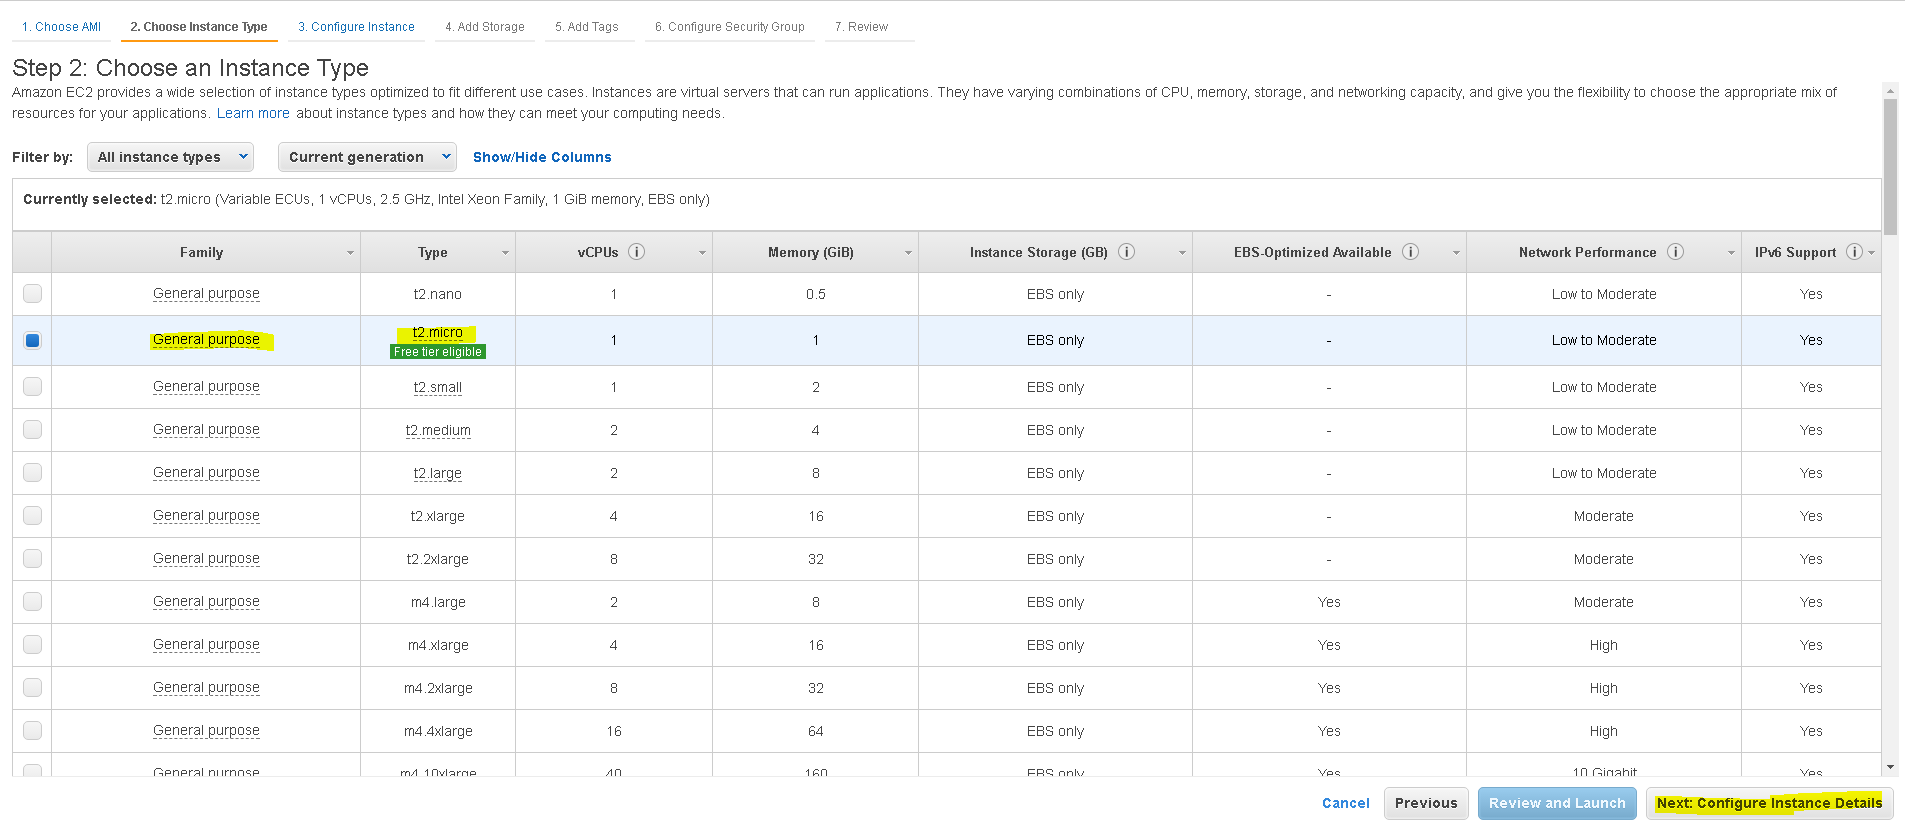
Task: Select the m4.4xlarge instance checkbox
Action: [33, 730]
